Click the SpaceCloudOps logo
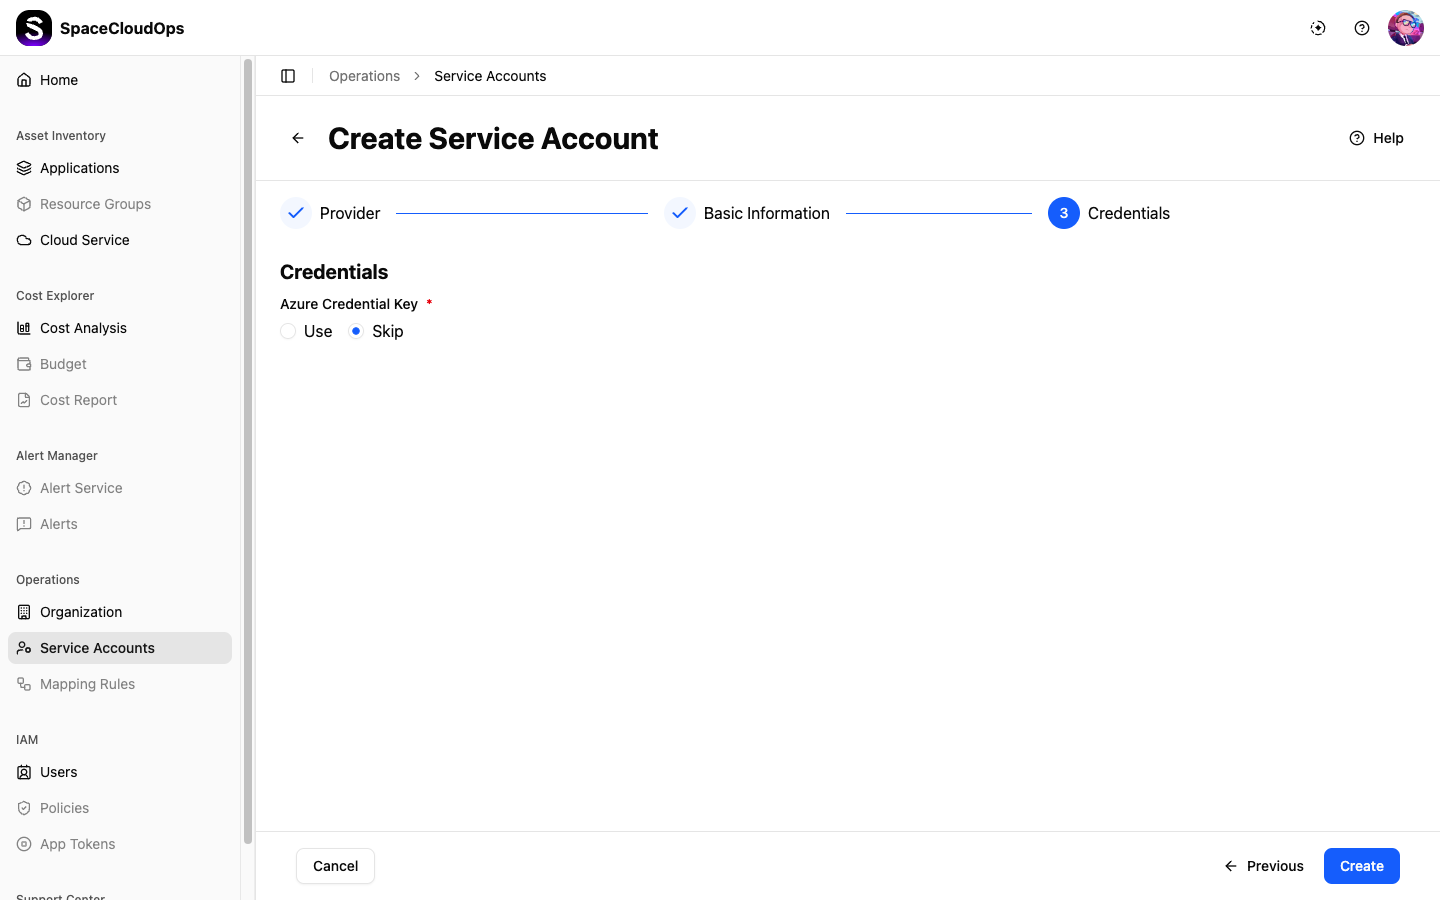Screen dimensions: 1440x900 [x=34, y=28]
